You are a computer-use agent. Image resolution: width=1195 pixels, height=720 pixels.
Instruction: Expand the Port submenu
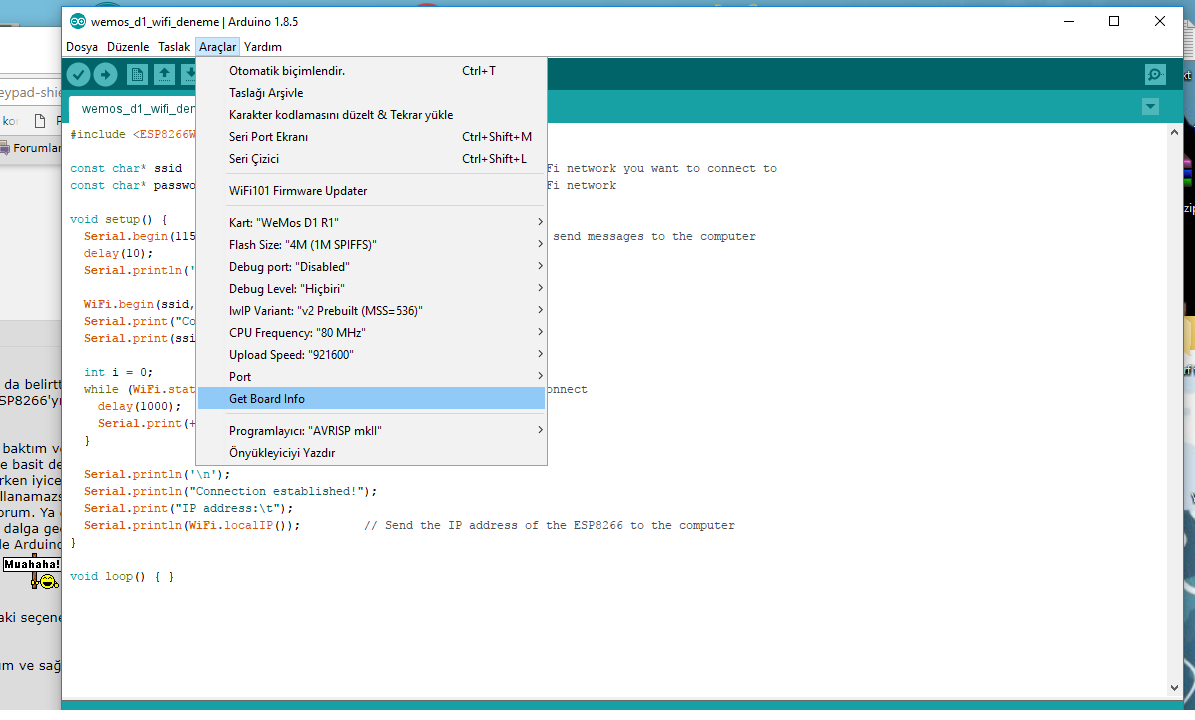click(x=371, y=377)
